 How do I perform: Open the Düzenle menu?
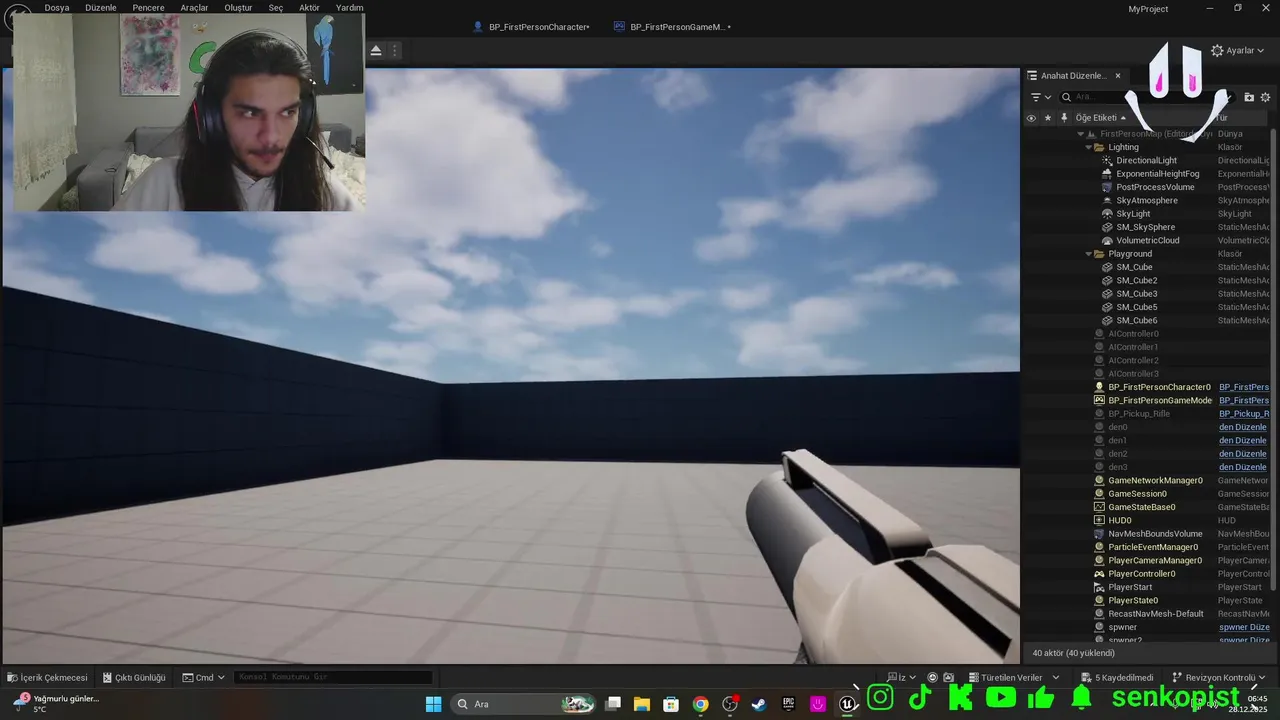click(101, 7)
